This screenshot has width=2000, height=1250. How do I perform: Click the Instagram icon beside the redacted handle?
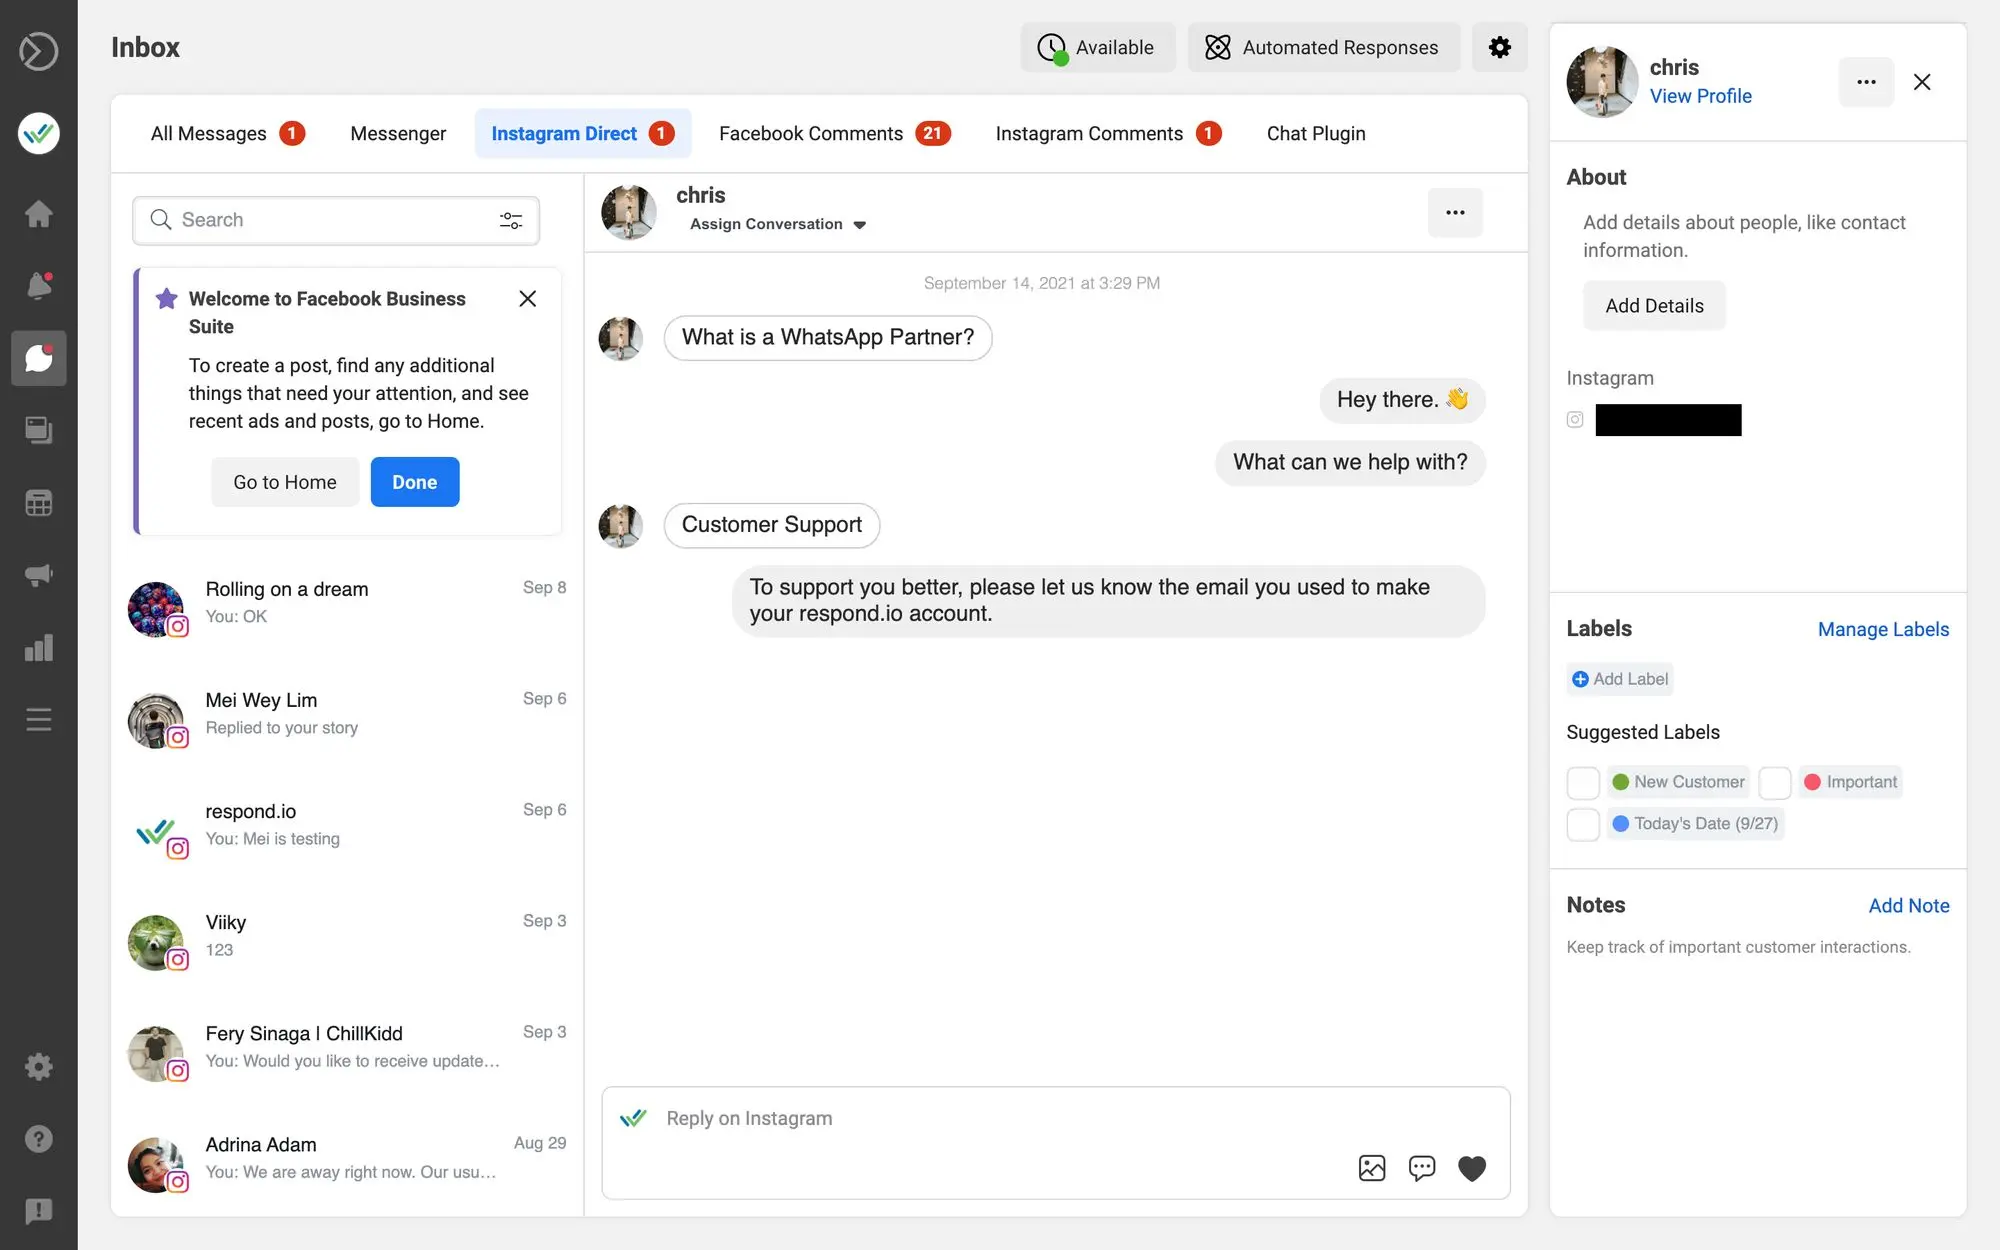[1575, 420]
